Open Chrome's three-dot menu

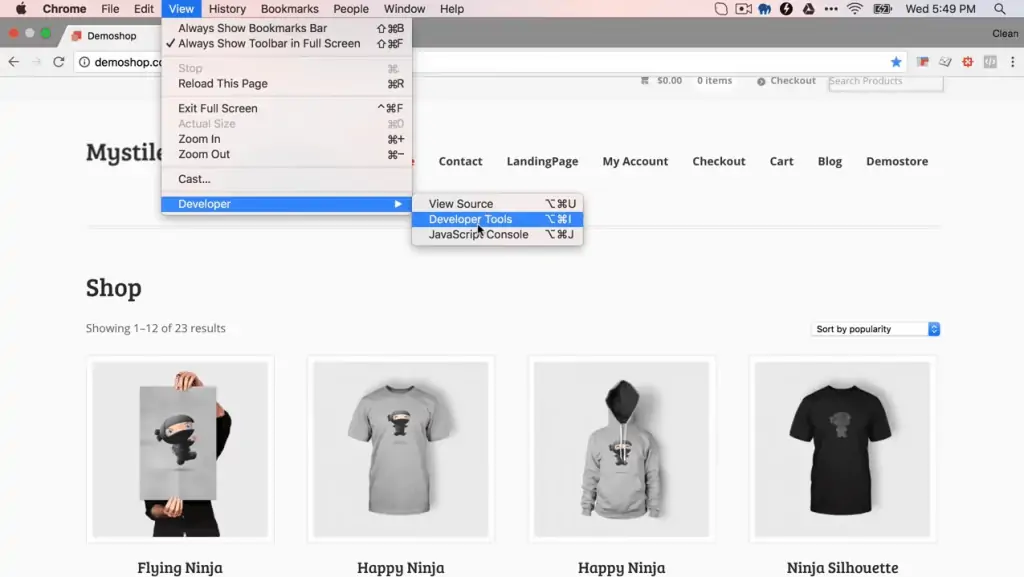[1013, 61]
